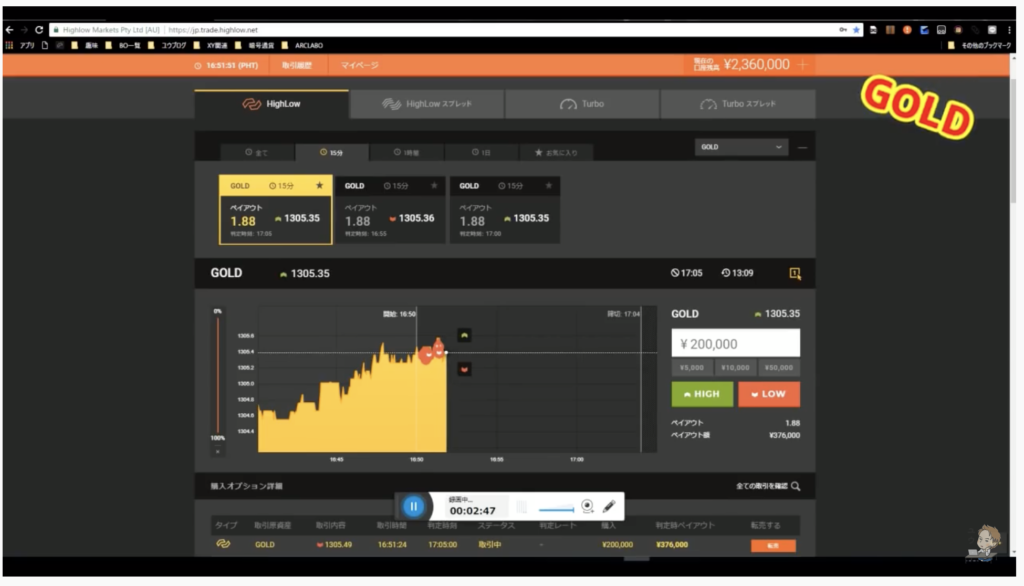The height and width of the screenshot is (586, 1024).
Task: Adjust the recorder volume level slider
Action: [556, 509]
